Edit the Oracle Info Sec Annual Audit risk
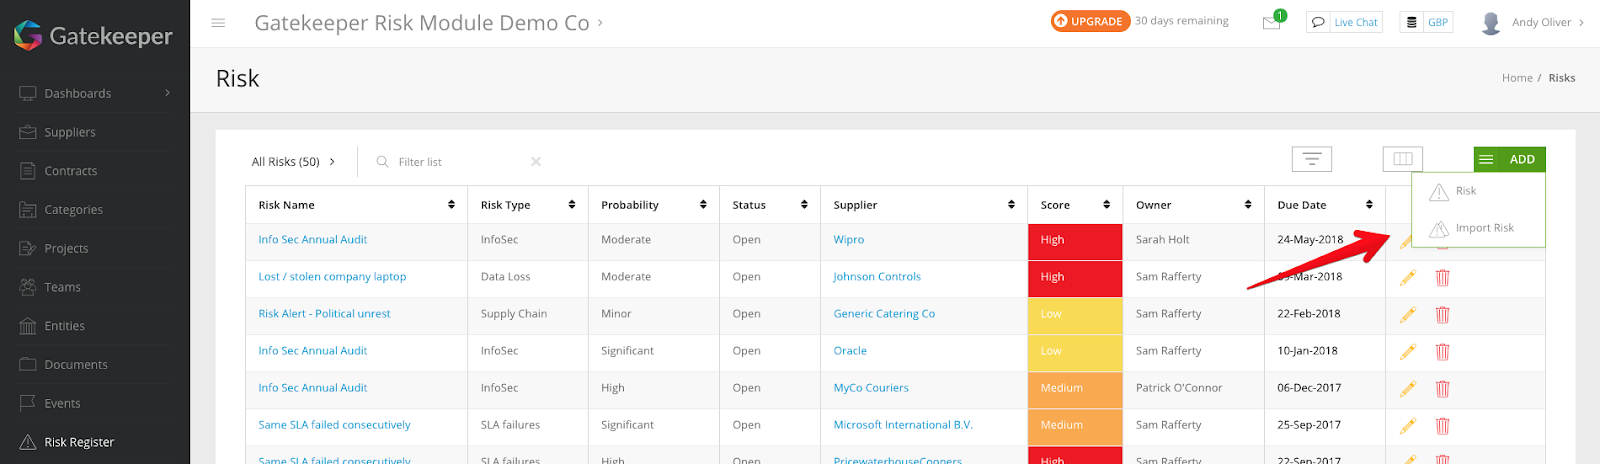Image resolution: width=1600 pixels, height=464 pixels. 1407,352
